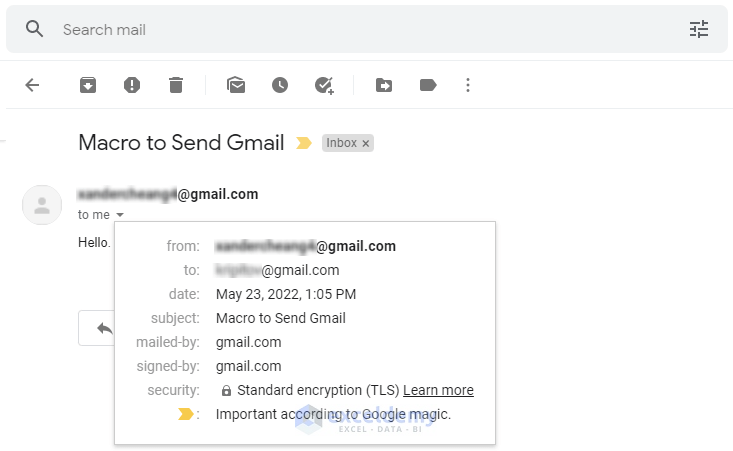Remove the Inbox label
The image size is (733, 451).
click(x=366, y=144)
